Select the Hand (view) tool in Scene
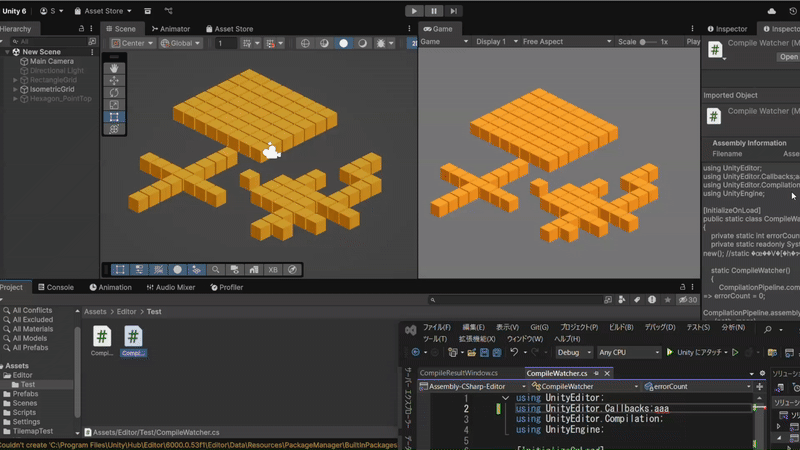 [x=114, y=68]
